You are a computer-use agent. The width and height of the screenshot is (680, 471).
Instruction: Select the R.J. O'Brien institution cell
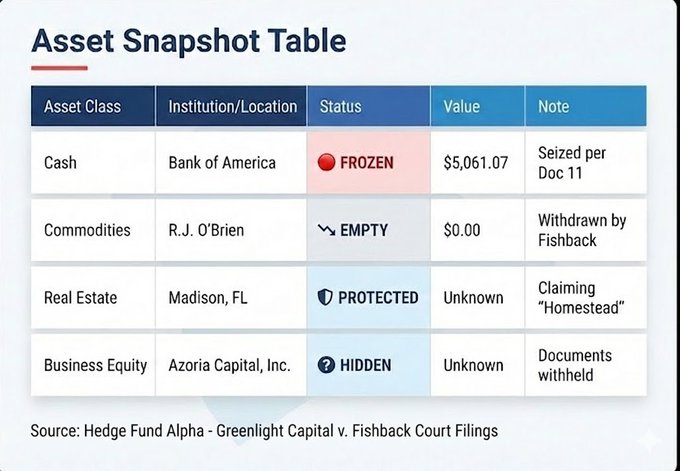213,230
